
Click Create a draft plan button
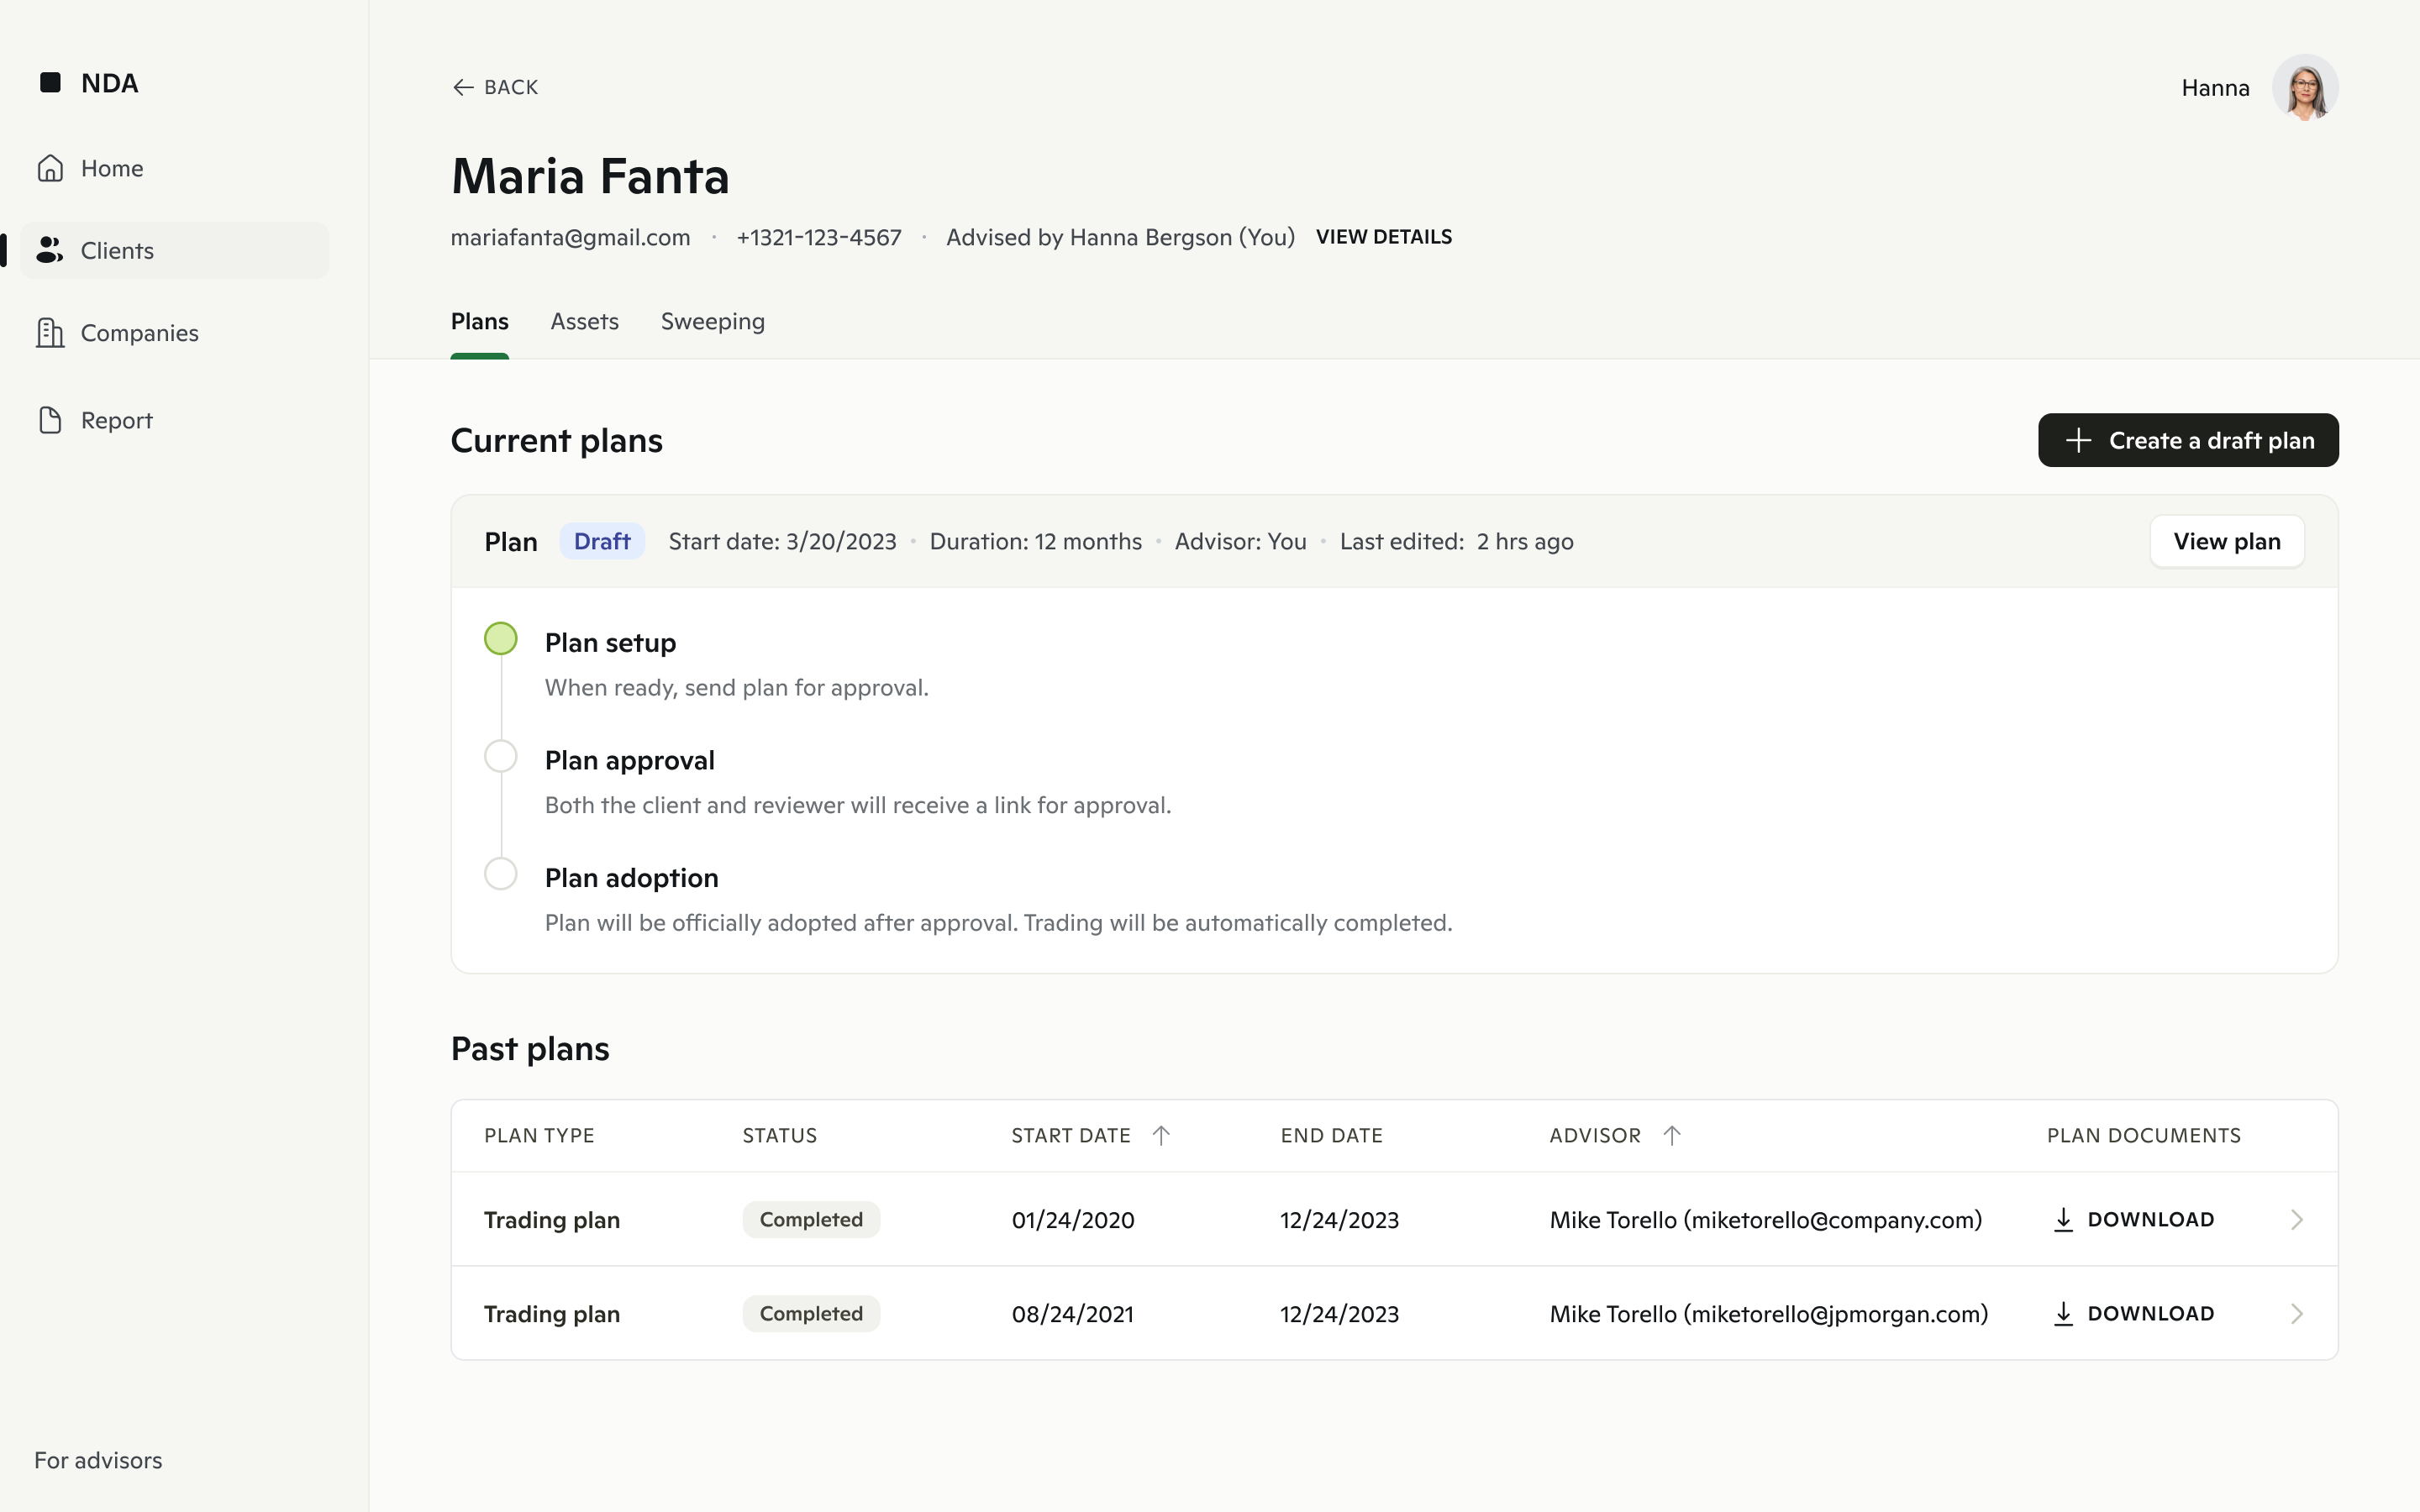click(x=2188, y=441)
